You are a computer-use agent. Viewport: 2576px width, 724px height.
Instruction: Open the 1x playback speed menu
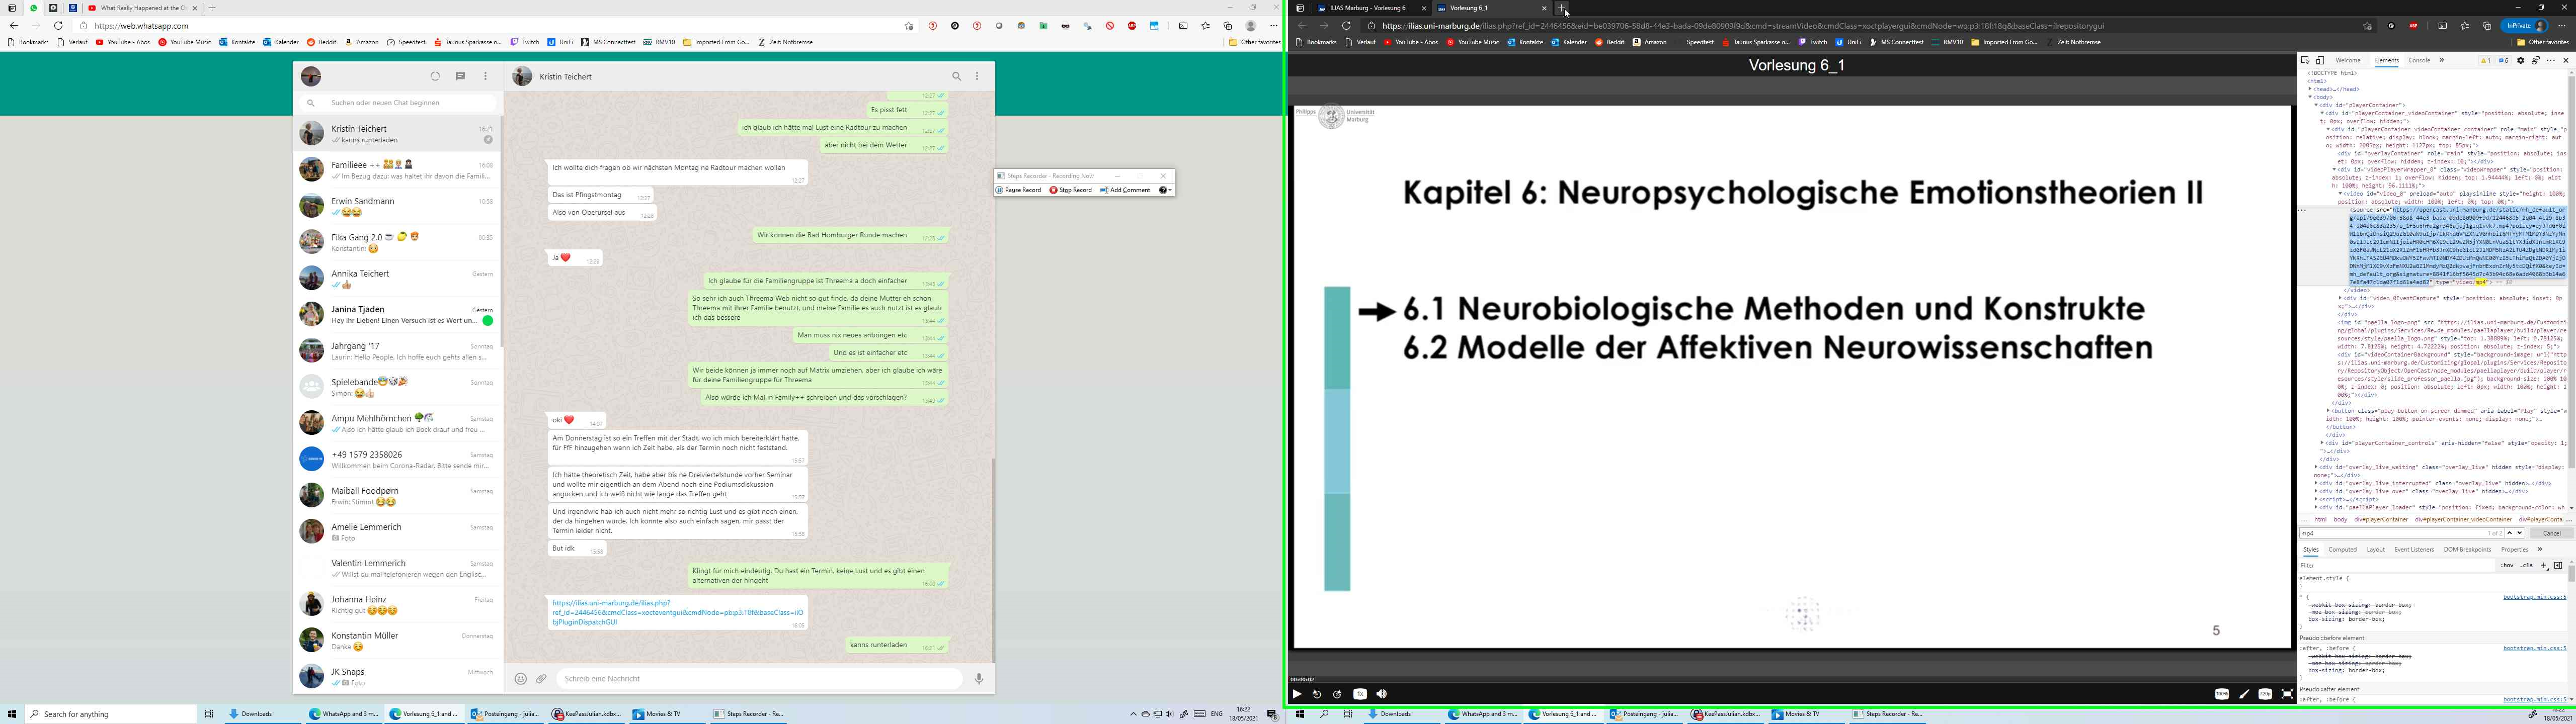point(1360,694)
